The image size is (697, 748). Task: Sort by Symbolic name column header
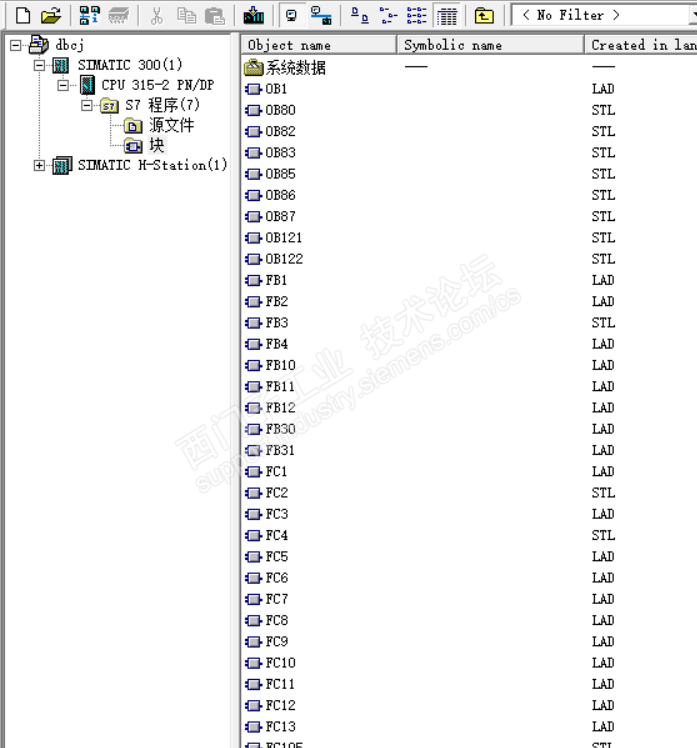pos(490,45)
